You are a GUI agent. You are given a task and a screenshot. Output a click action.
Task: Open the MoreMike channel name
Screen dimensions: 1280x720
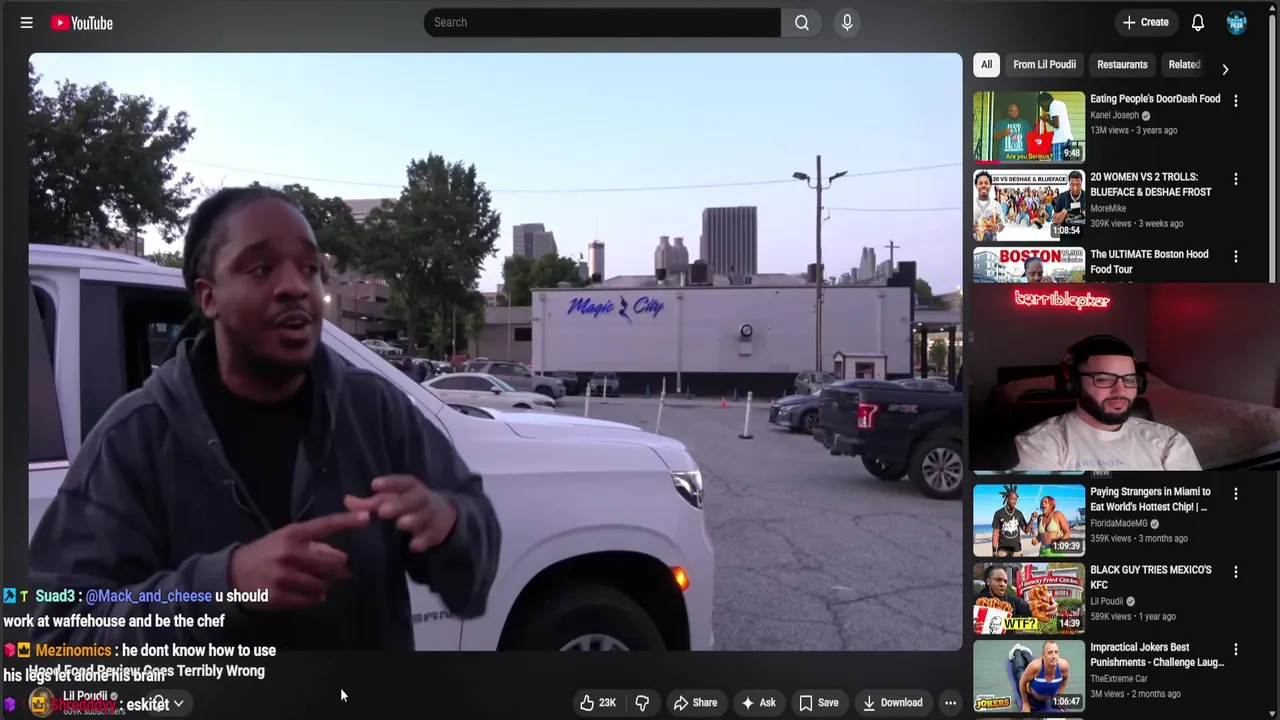pos(1109,208)
